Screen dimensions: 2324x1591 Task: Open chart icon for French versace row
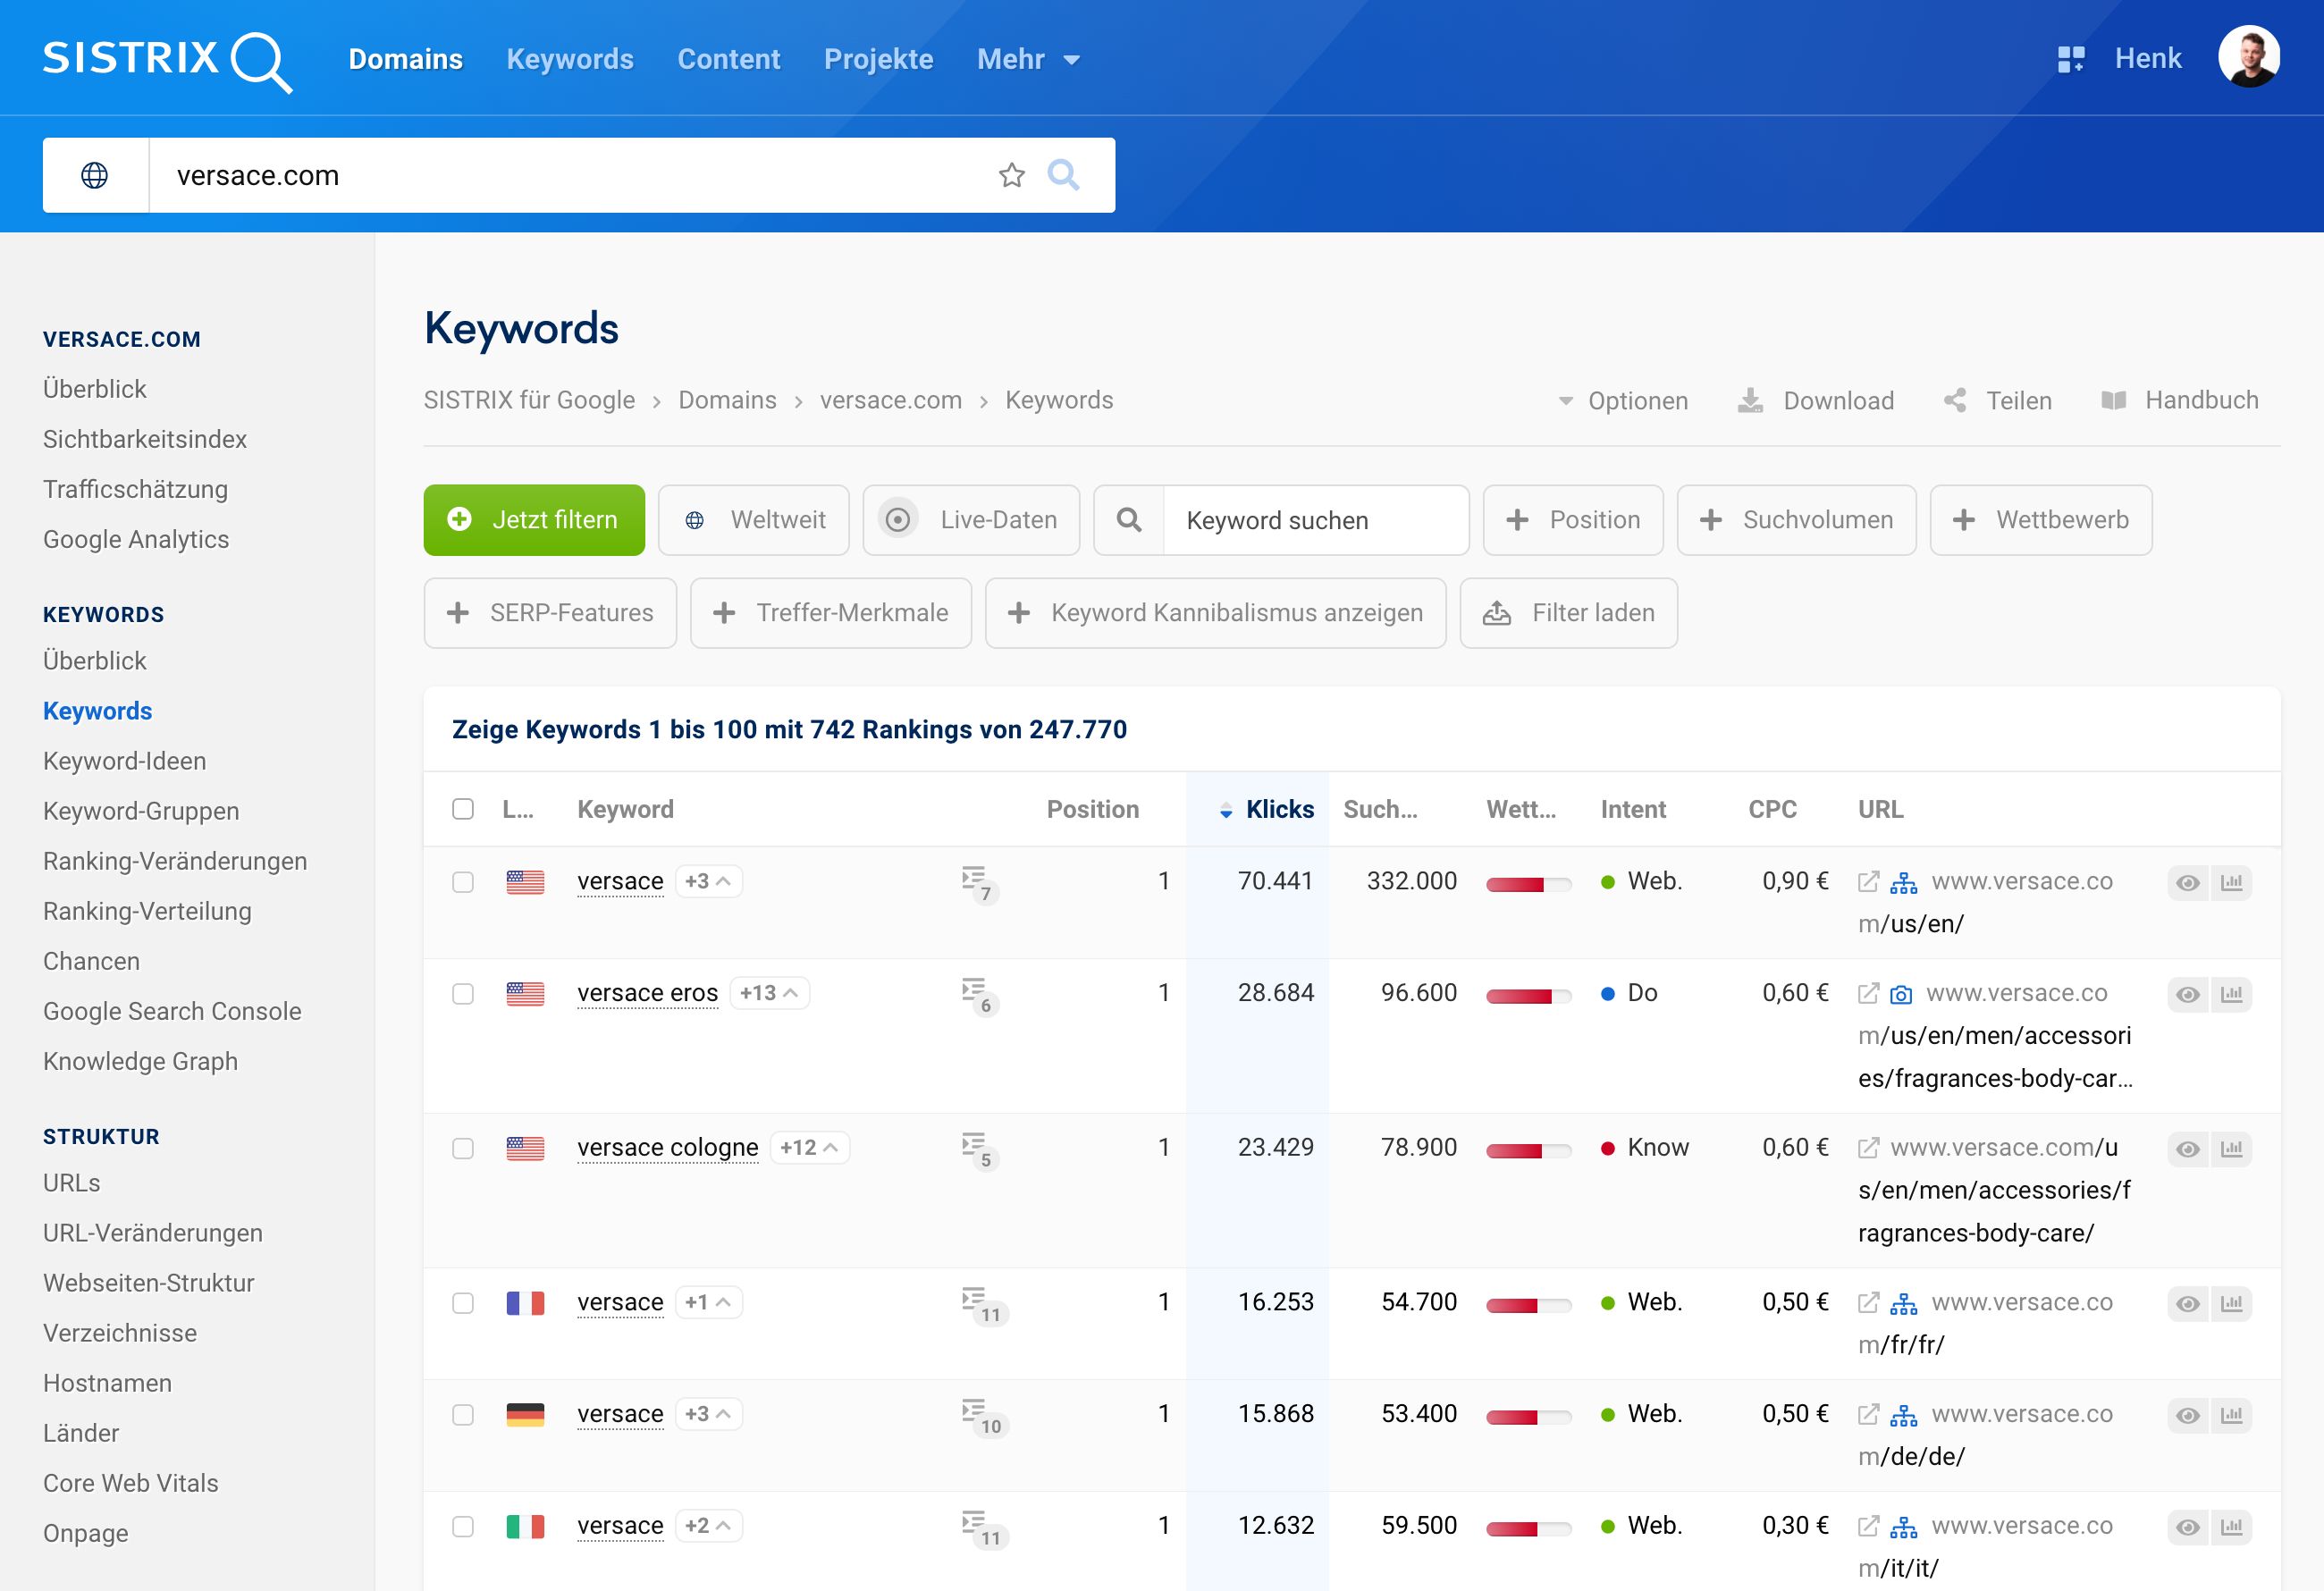pyautogui.click(x=2232, y=1303)
